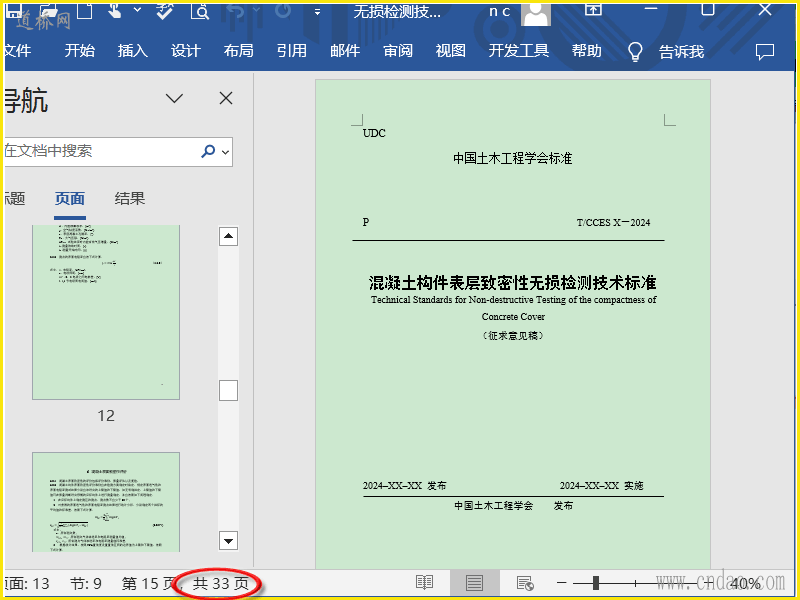Click the Redo circular arrow icon
Screen dimensions: 800x600
(x=283, y=10)
